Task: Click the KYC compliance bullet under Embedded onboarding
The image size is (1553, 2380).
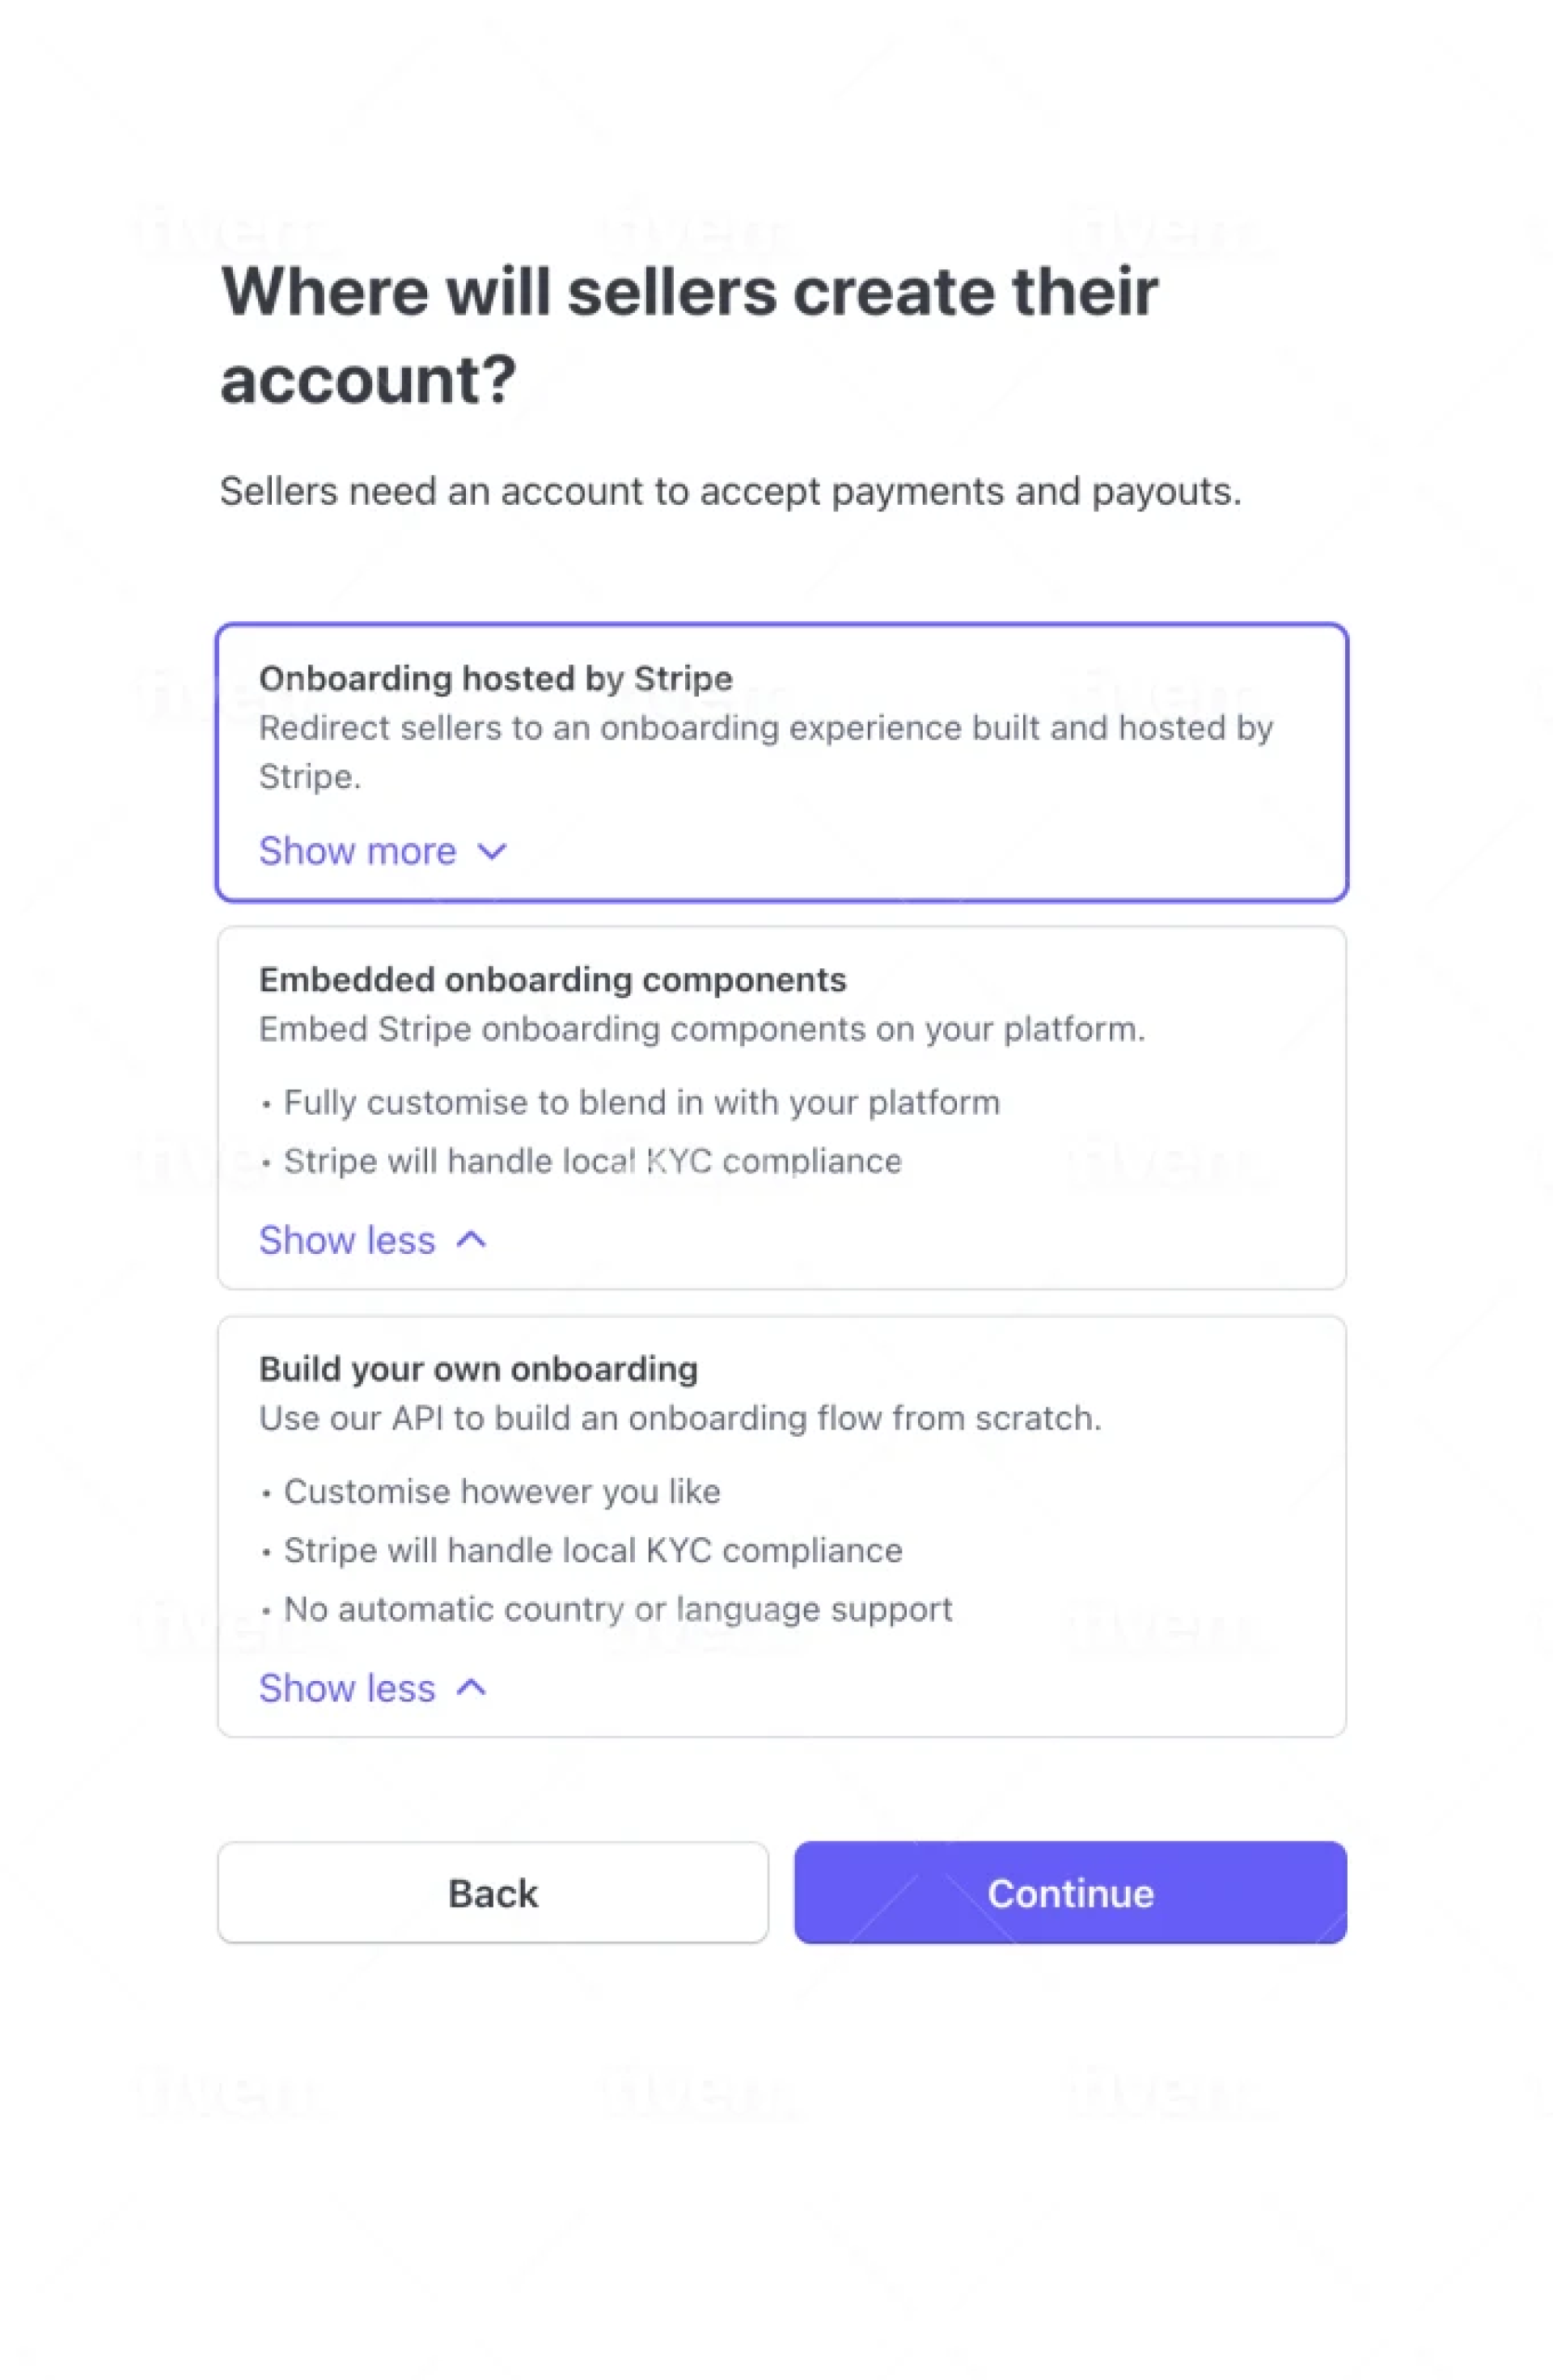Action: (592, 1161)
